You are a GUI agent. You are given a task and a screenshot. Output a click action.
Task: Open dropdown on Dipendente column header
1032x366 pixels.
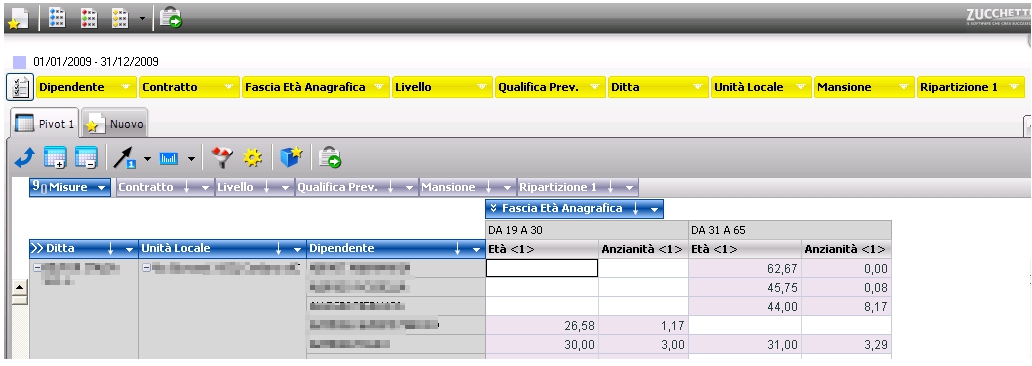(x=477, y=249)
